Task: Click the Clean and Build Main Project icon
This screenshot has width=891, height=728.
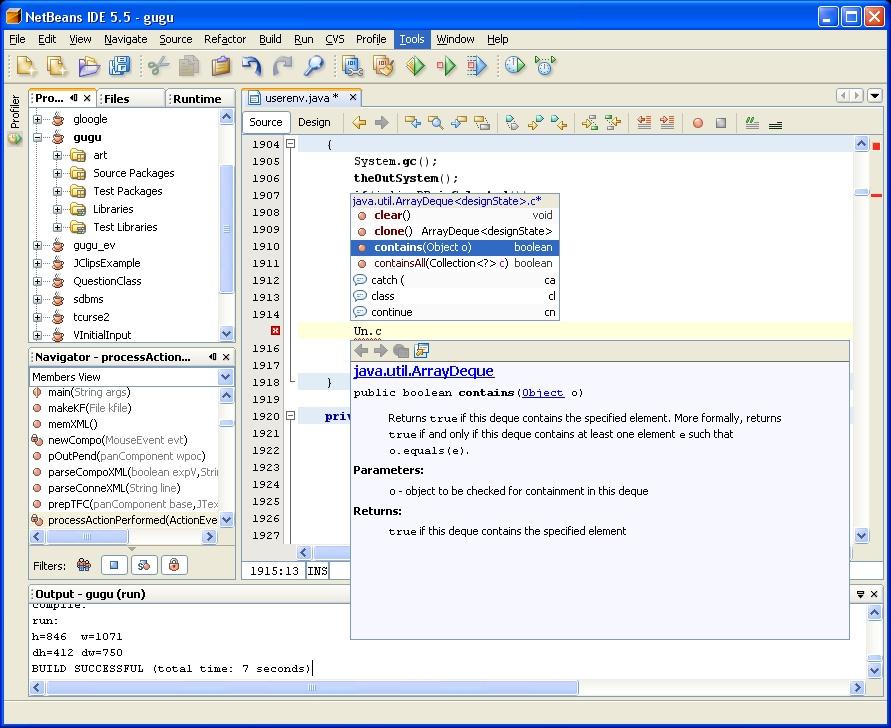Action: pos(384,66)
